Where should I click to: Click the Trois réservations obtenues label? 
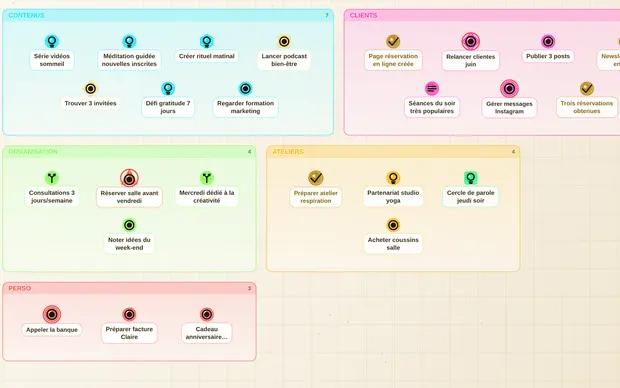click(587, 107)
